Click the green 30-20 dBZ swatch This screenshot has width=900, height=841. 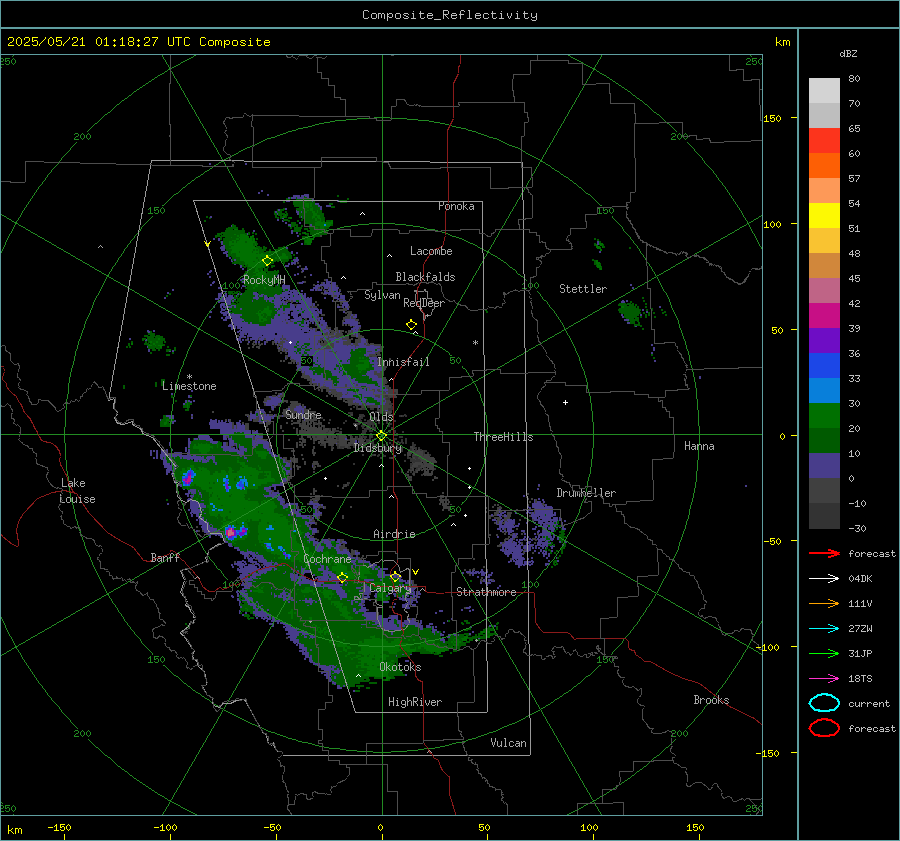coord(824,416)
